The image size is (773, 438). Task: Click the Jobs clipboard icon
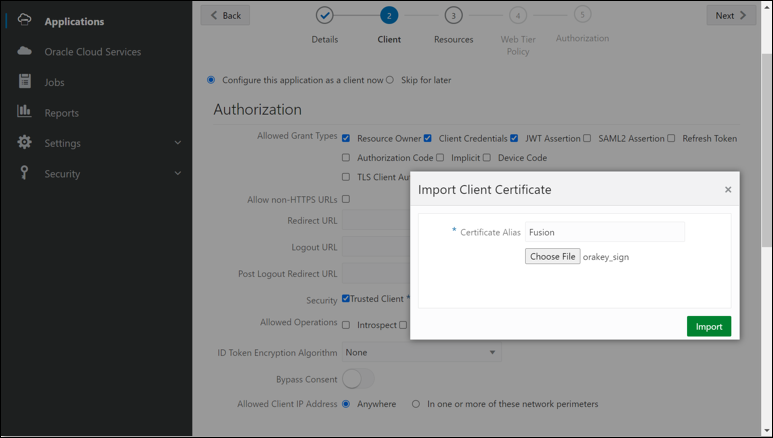(25, 81)
